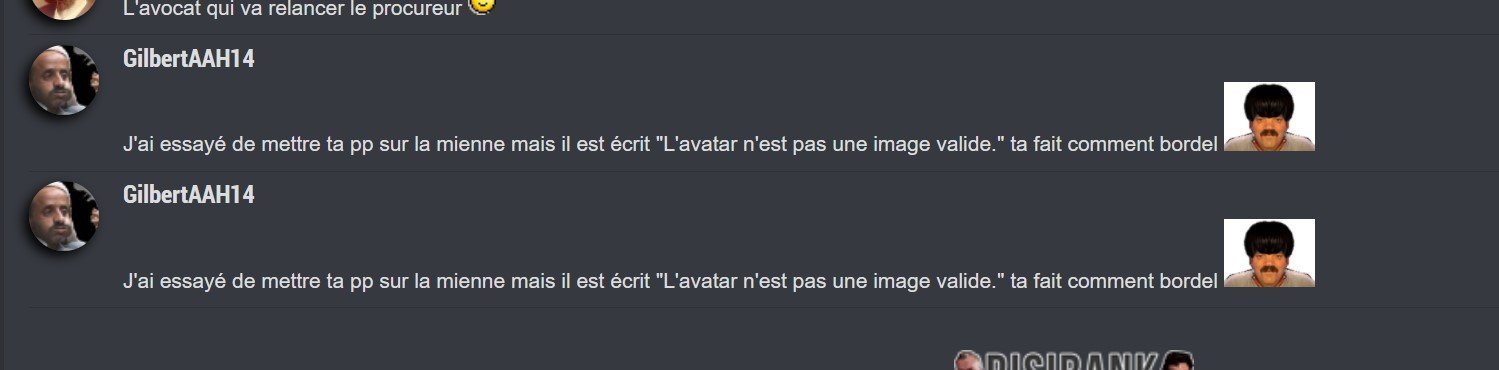The width and height of the screenshot is (1499, 370).
Task: Open the GilbertAAH14 username of the first post
Action: coord(188,59)
